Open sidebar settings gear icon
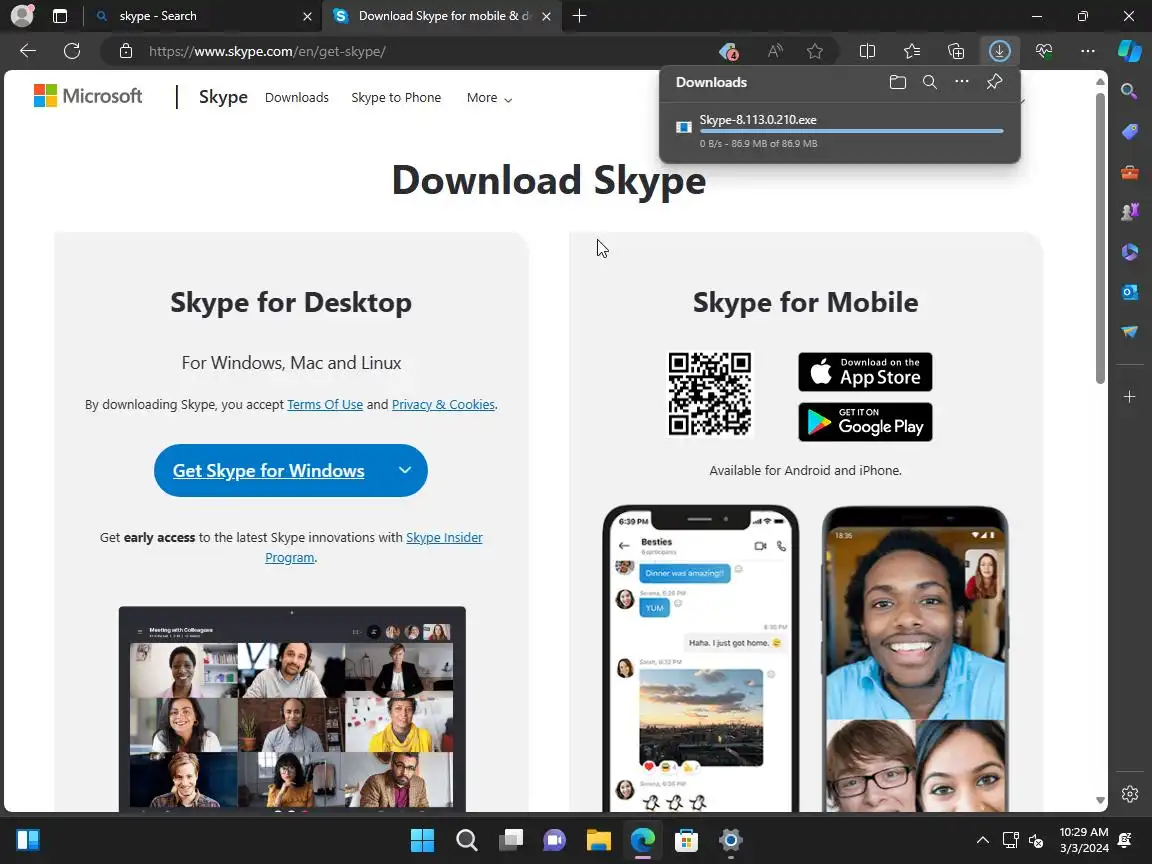 point(1130,794)
